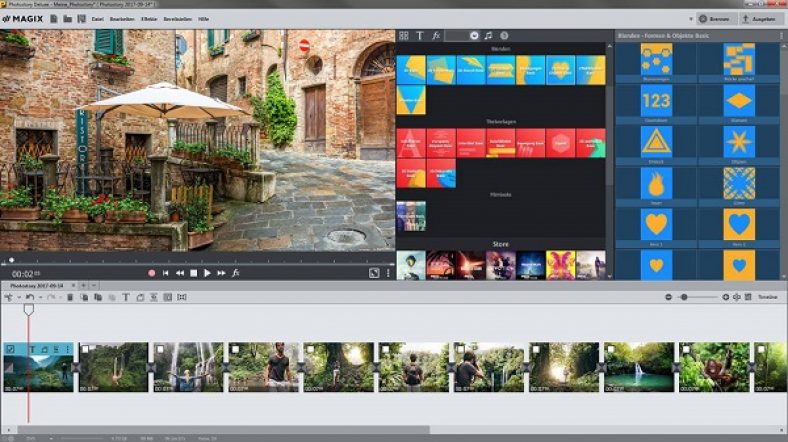Click the play button under the preview

coord(207,272)
